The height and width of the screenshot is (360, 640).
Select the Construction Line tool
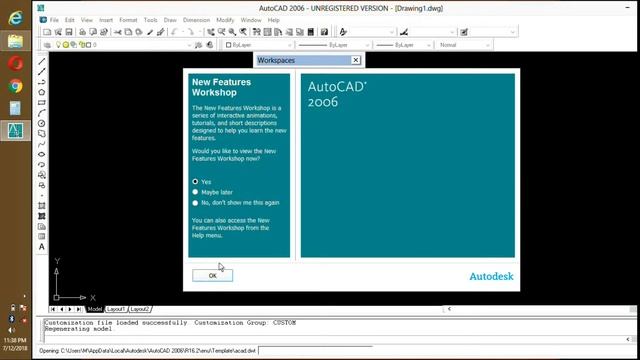pyautogui.click(x=42, y=72)
